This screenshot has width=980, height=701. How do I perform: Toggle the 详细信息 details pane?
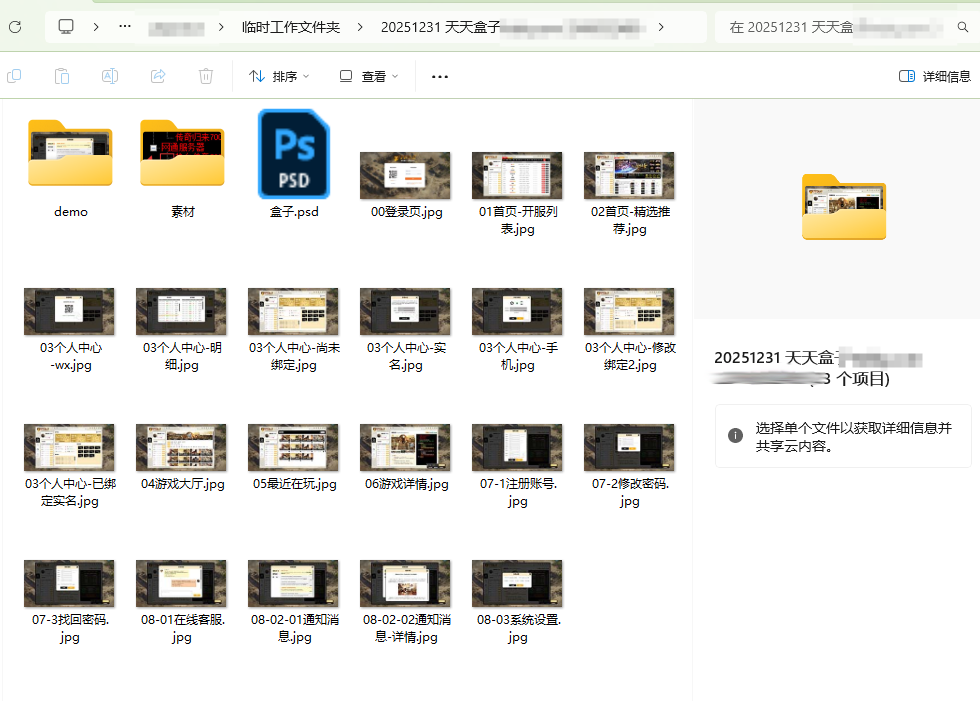click(934, 76)
